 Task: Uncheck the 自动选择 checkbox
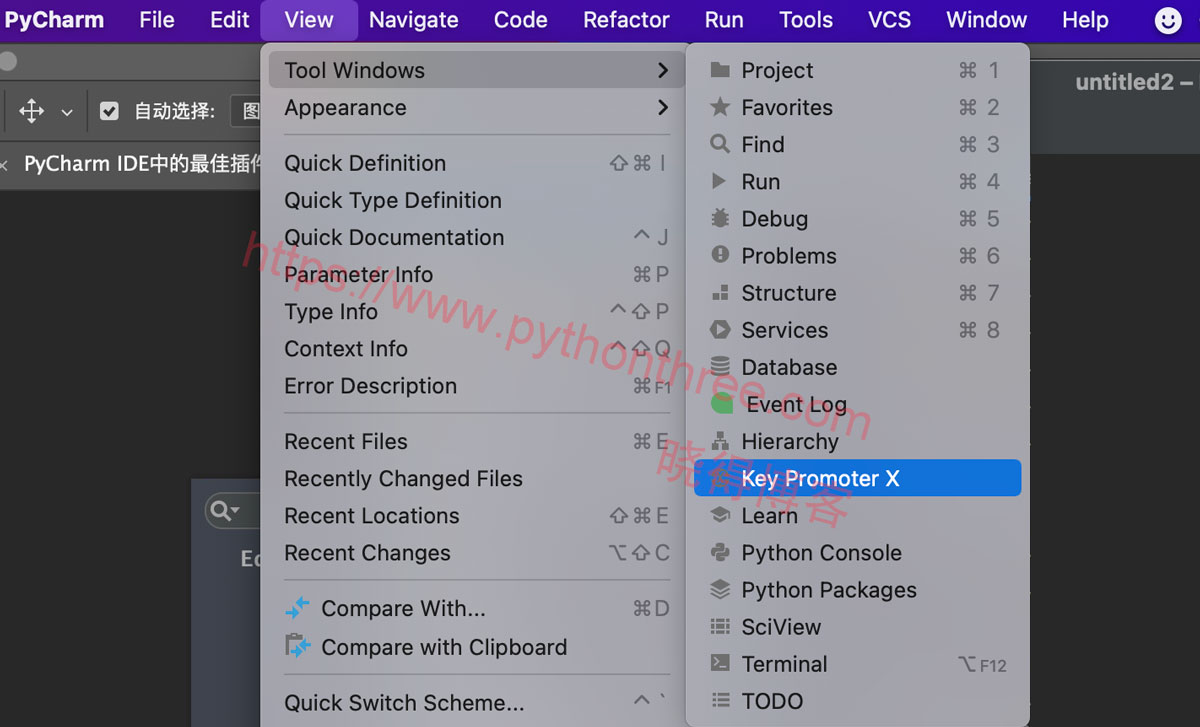108,111
